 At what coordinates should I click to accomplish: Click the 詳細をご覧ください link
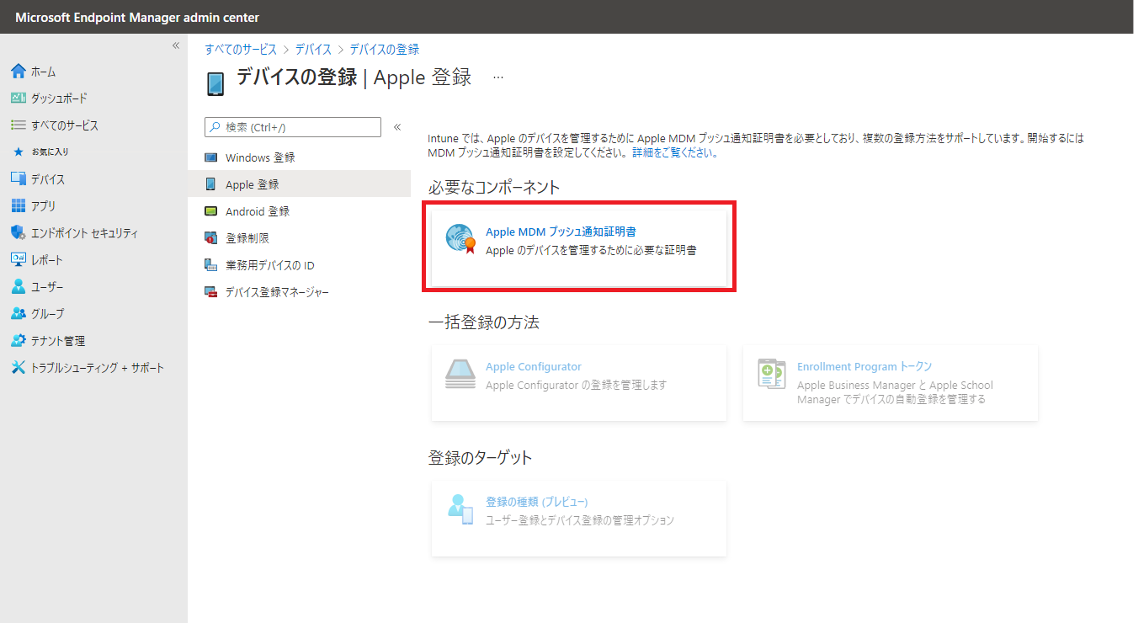click(674, 152)
